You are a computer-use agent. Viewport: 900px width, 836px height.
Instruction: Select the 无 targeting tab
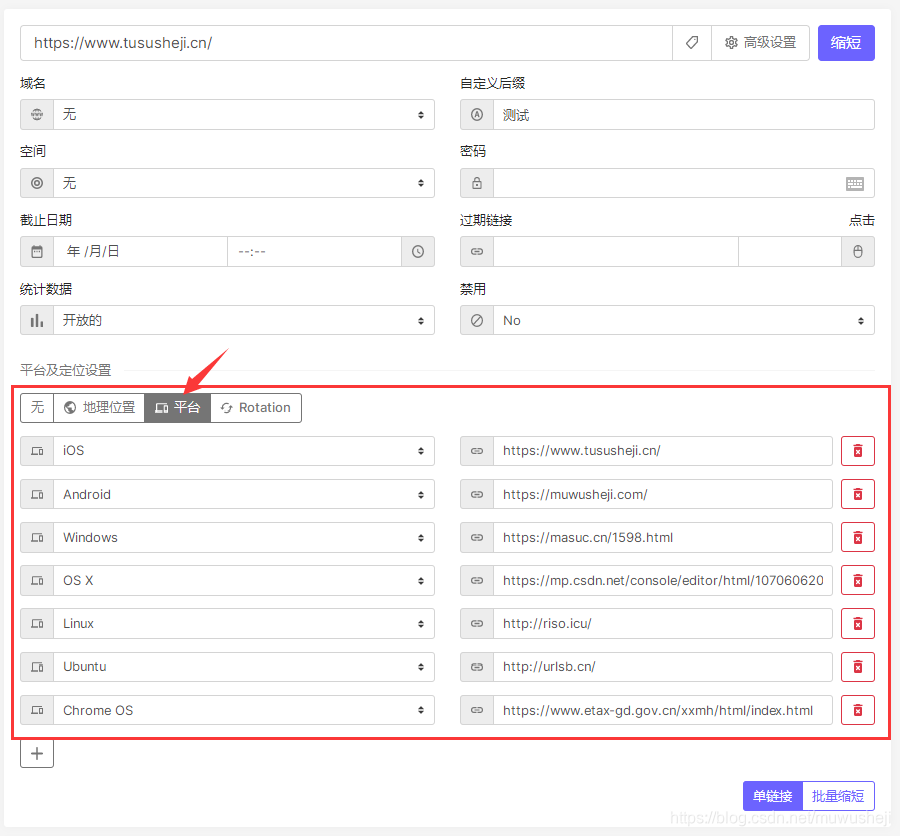point(37,408)
